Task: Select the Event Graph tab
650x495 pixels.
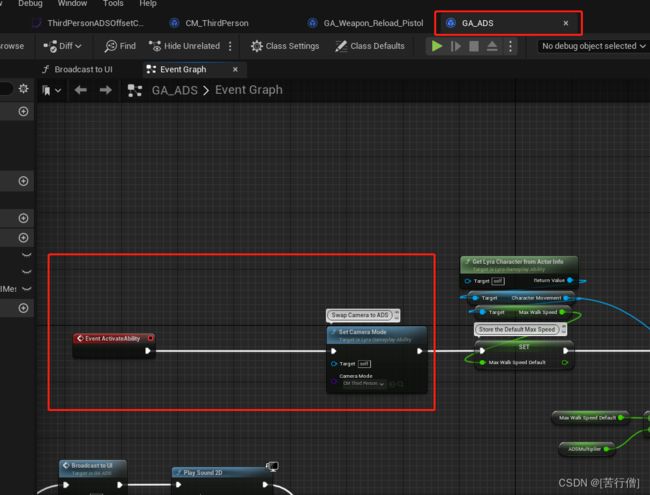Action: pyautogui.click(x=183, y=69)
